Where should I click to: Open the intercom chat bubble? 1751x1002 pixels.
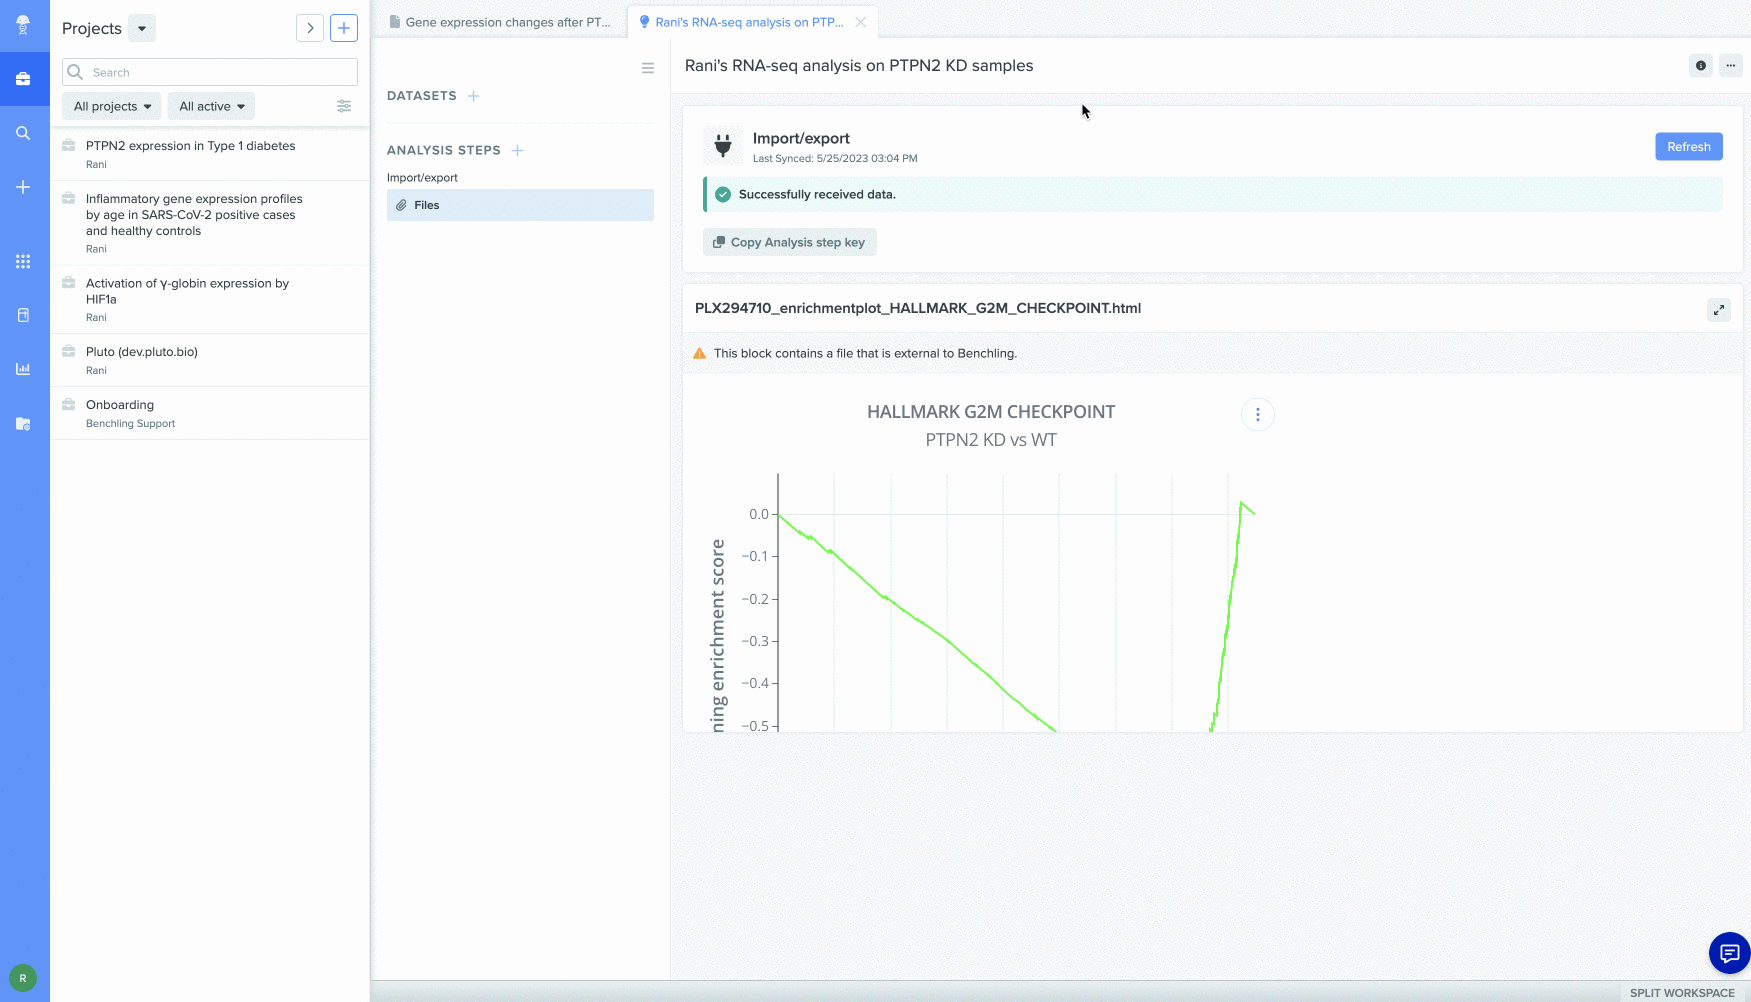click(x=1729, y=952)
